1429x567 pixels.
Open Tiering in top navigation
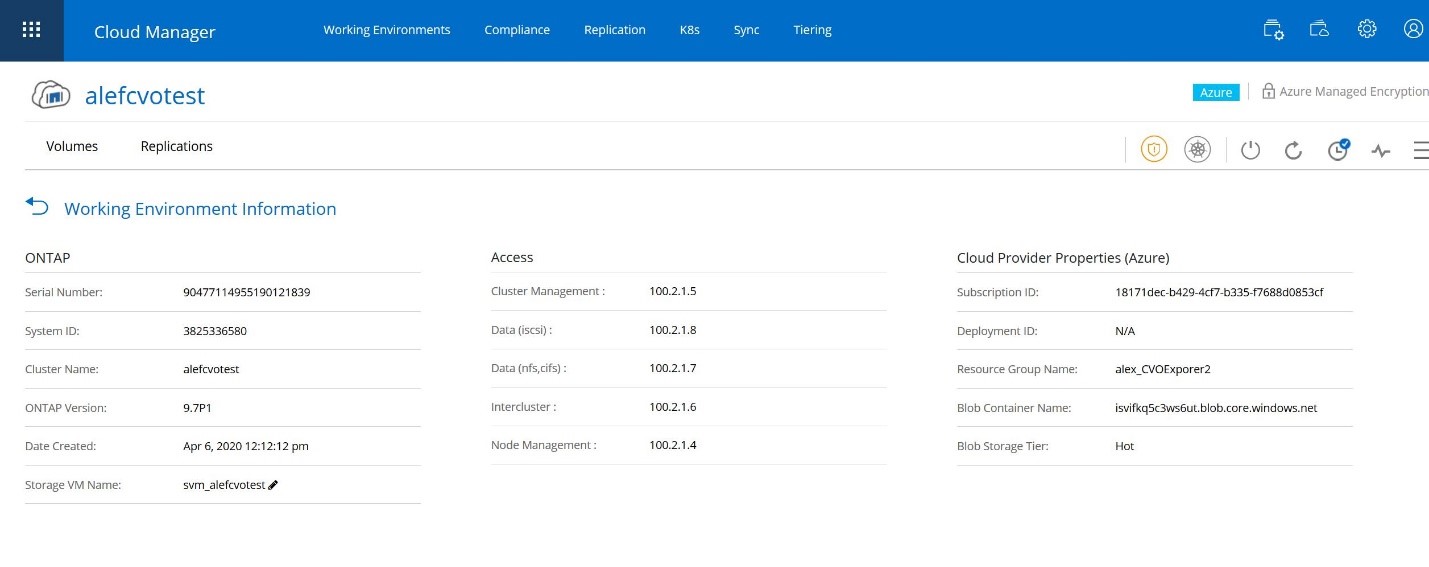(813, 30)
